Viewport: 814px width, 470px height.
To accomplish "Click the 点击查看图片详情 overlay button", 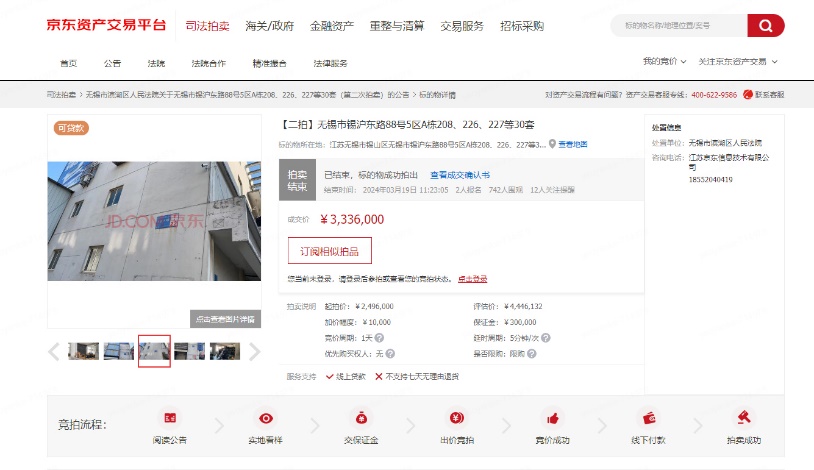I will [x=225, y=319].
